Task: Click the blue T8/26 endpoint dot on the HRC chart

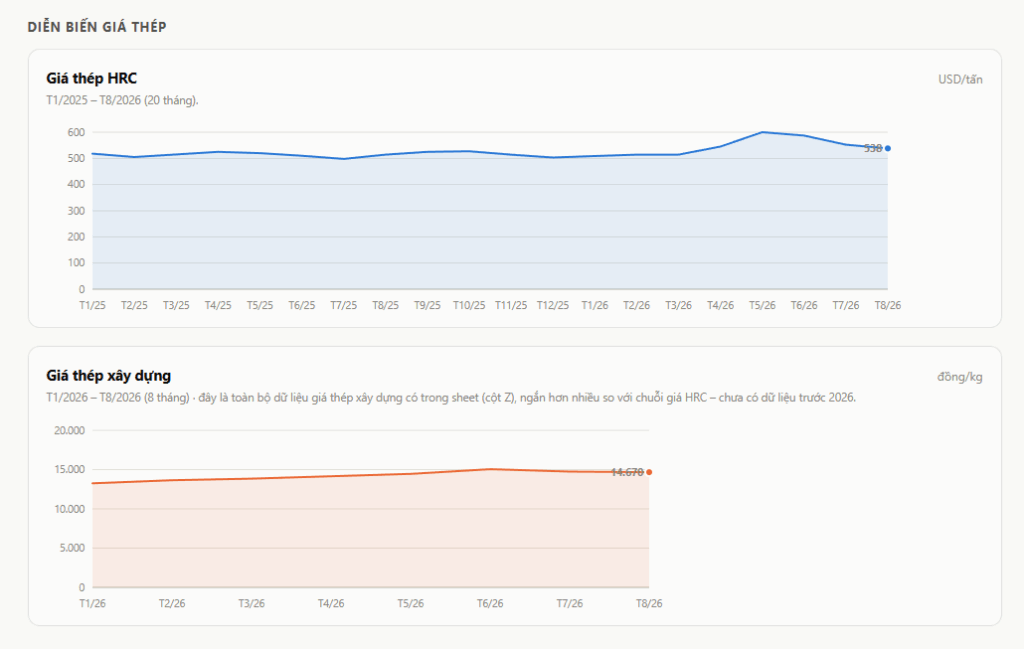Action: coord(888,148)
